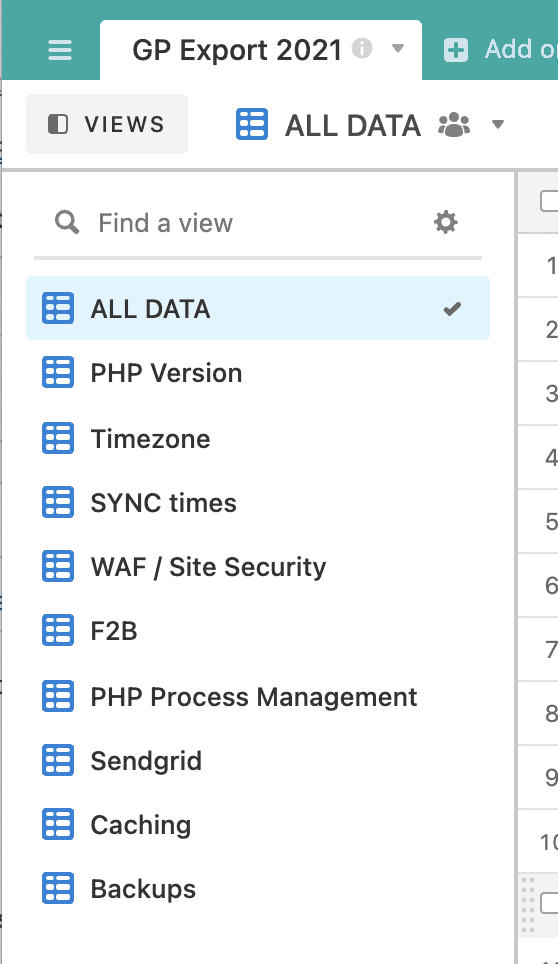This screenshot has height=964, width=558.
Task: Toggle the VIEWS sidebar button
Action: (107, 124)
